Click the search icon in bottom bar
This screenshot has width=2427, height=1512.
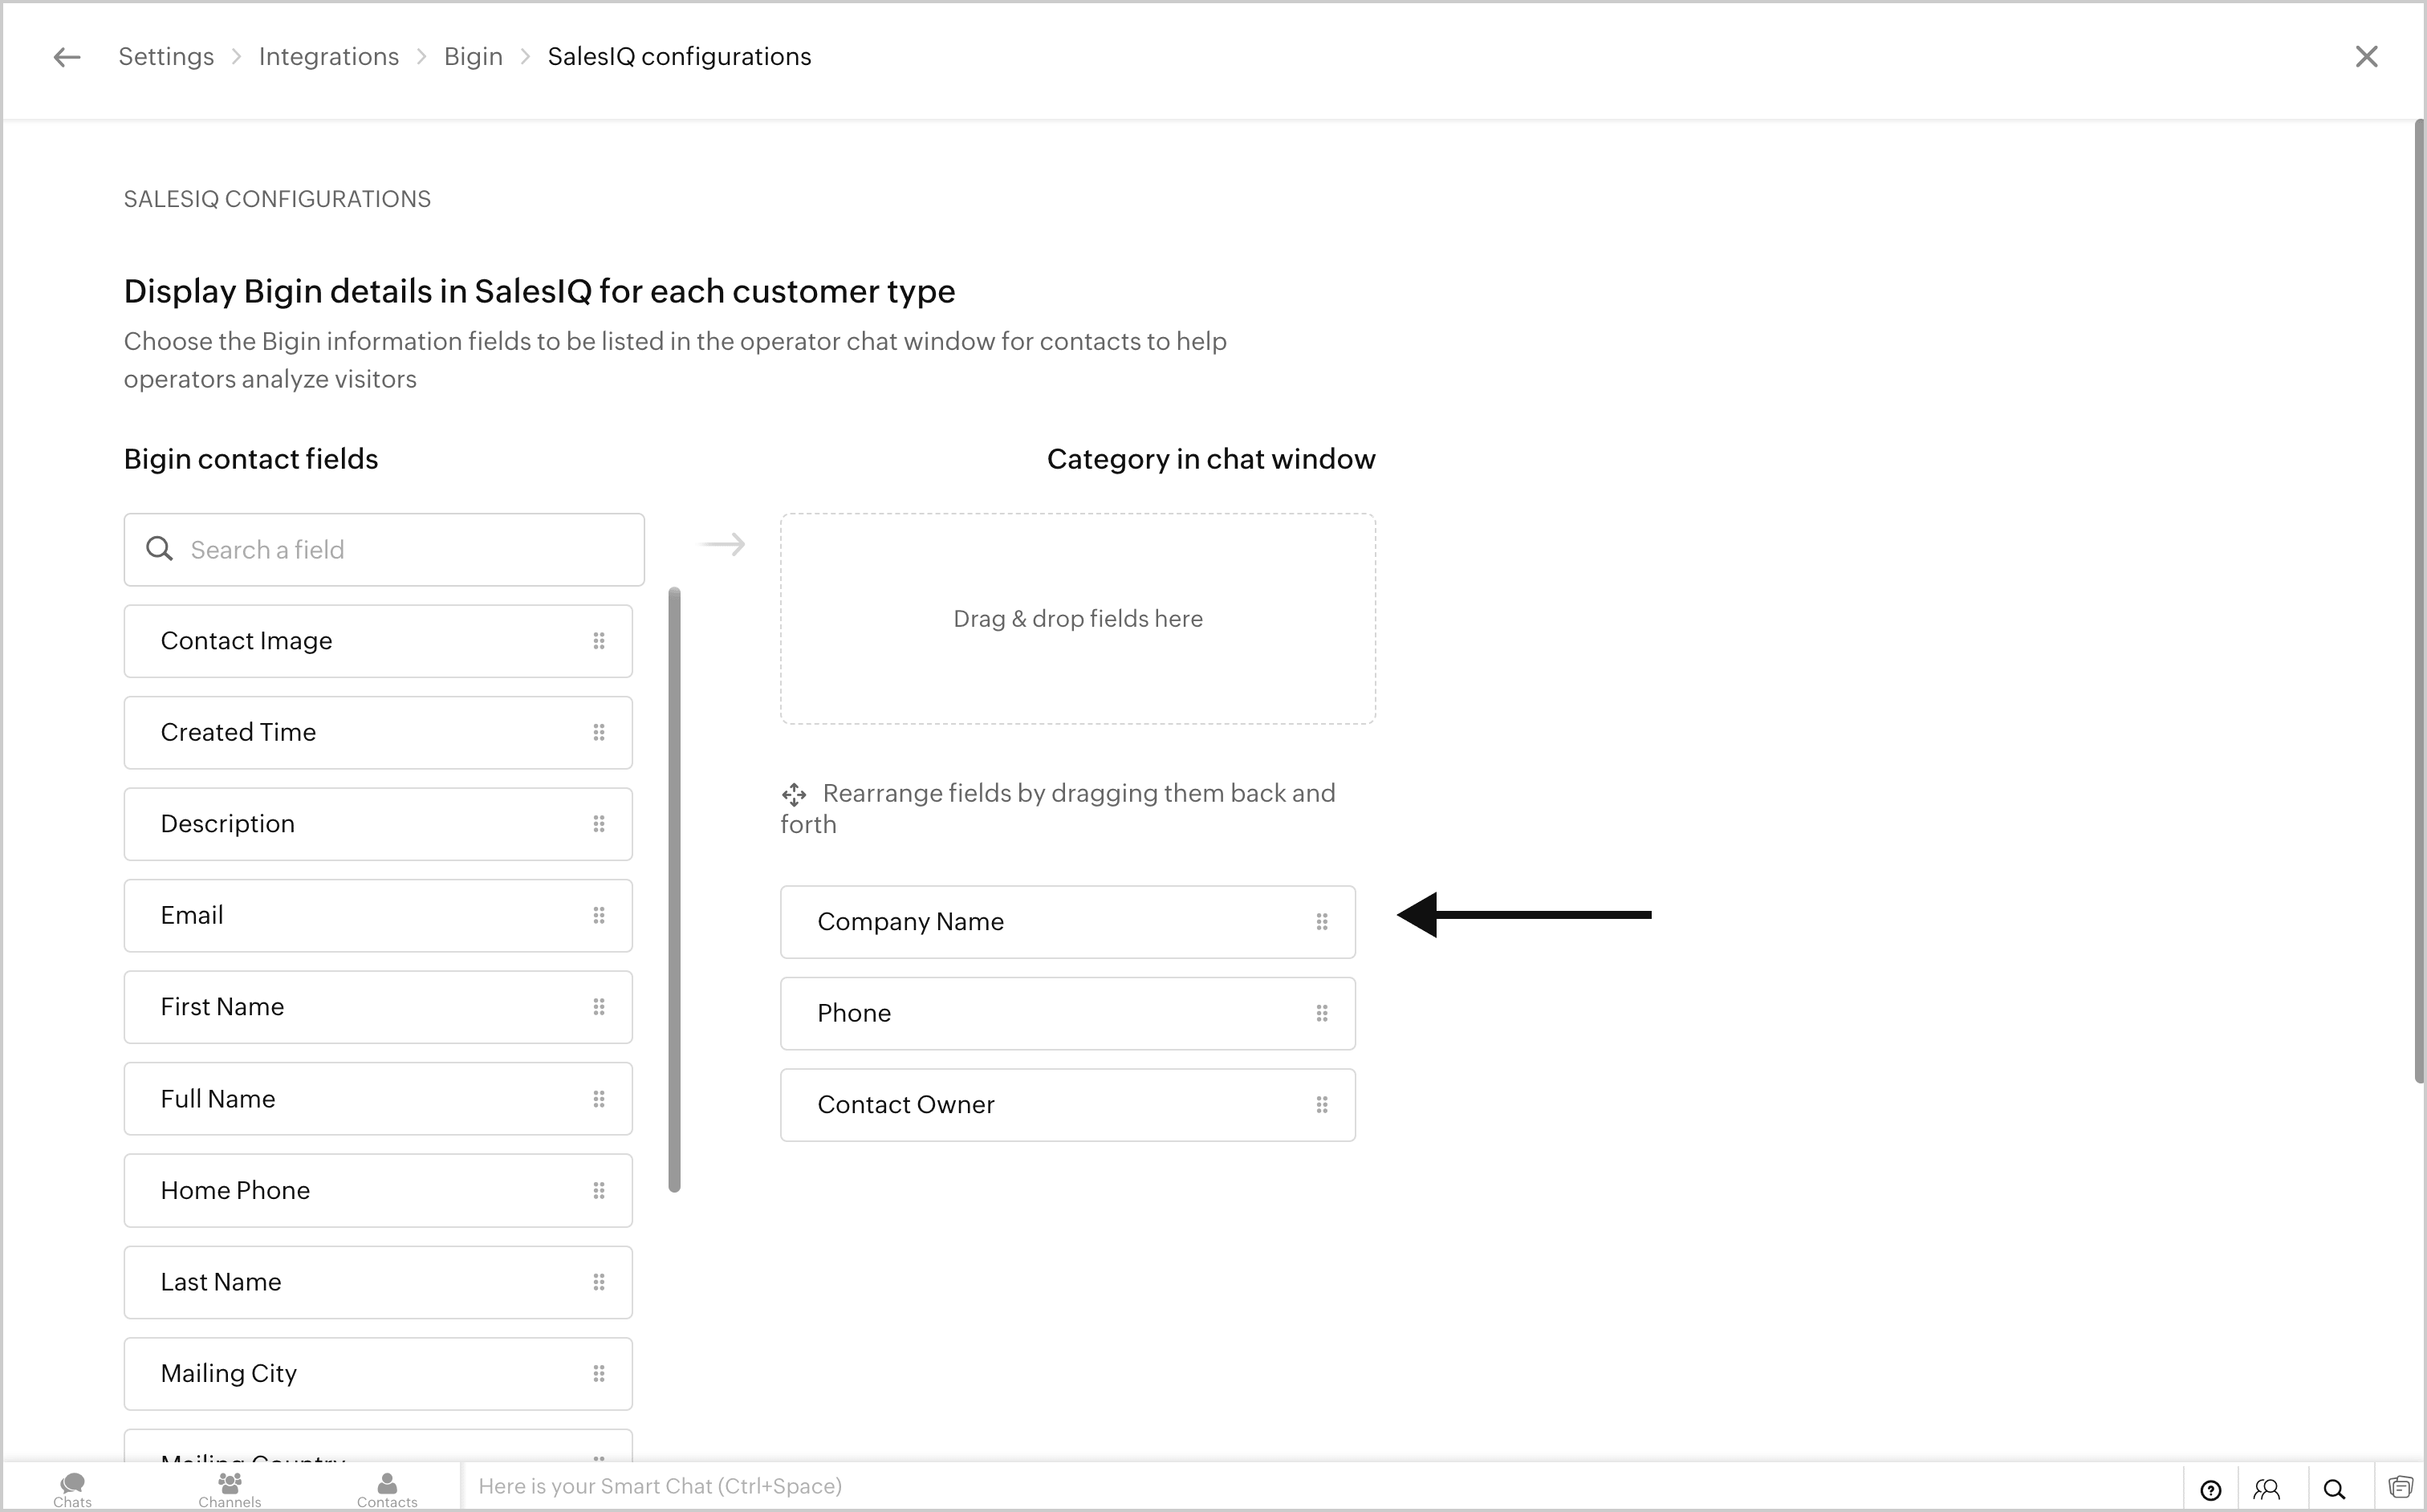click(x=2334, y=1490)
